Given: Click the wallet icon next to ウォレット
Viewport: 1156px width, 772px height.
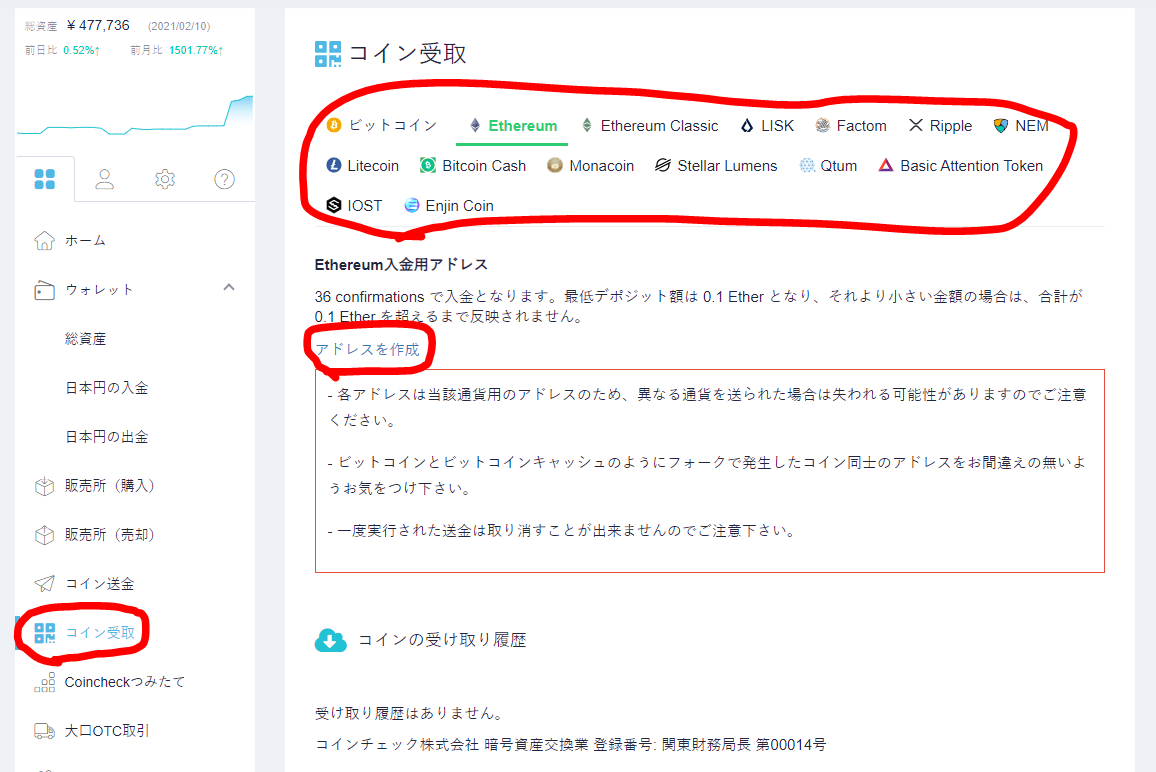Looking at the screenshot, I should click(44, 290).
